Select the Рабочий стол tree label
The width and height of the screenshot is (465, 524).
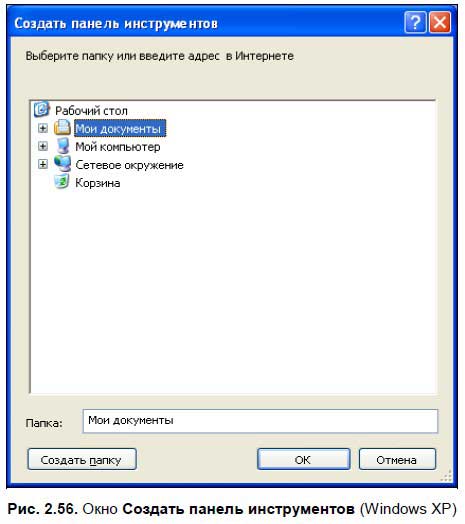91,111
